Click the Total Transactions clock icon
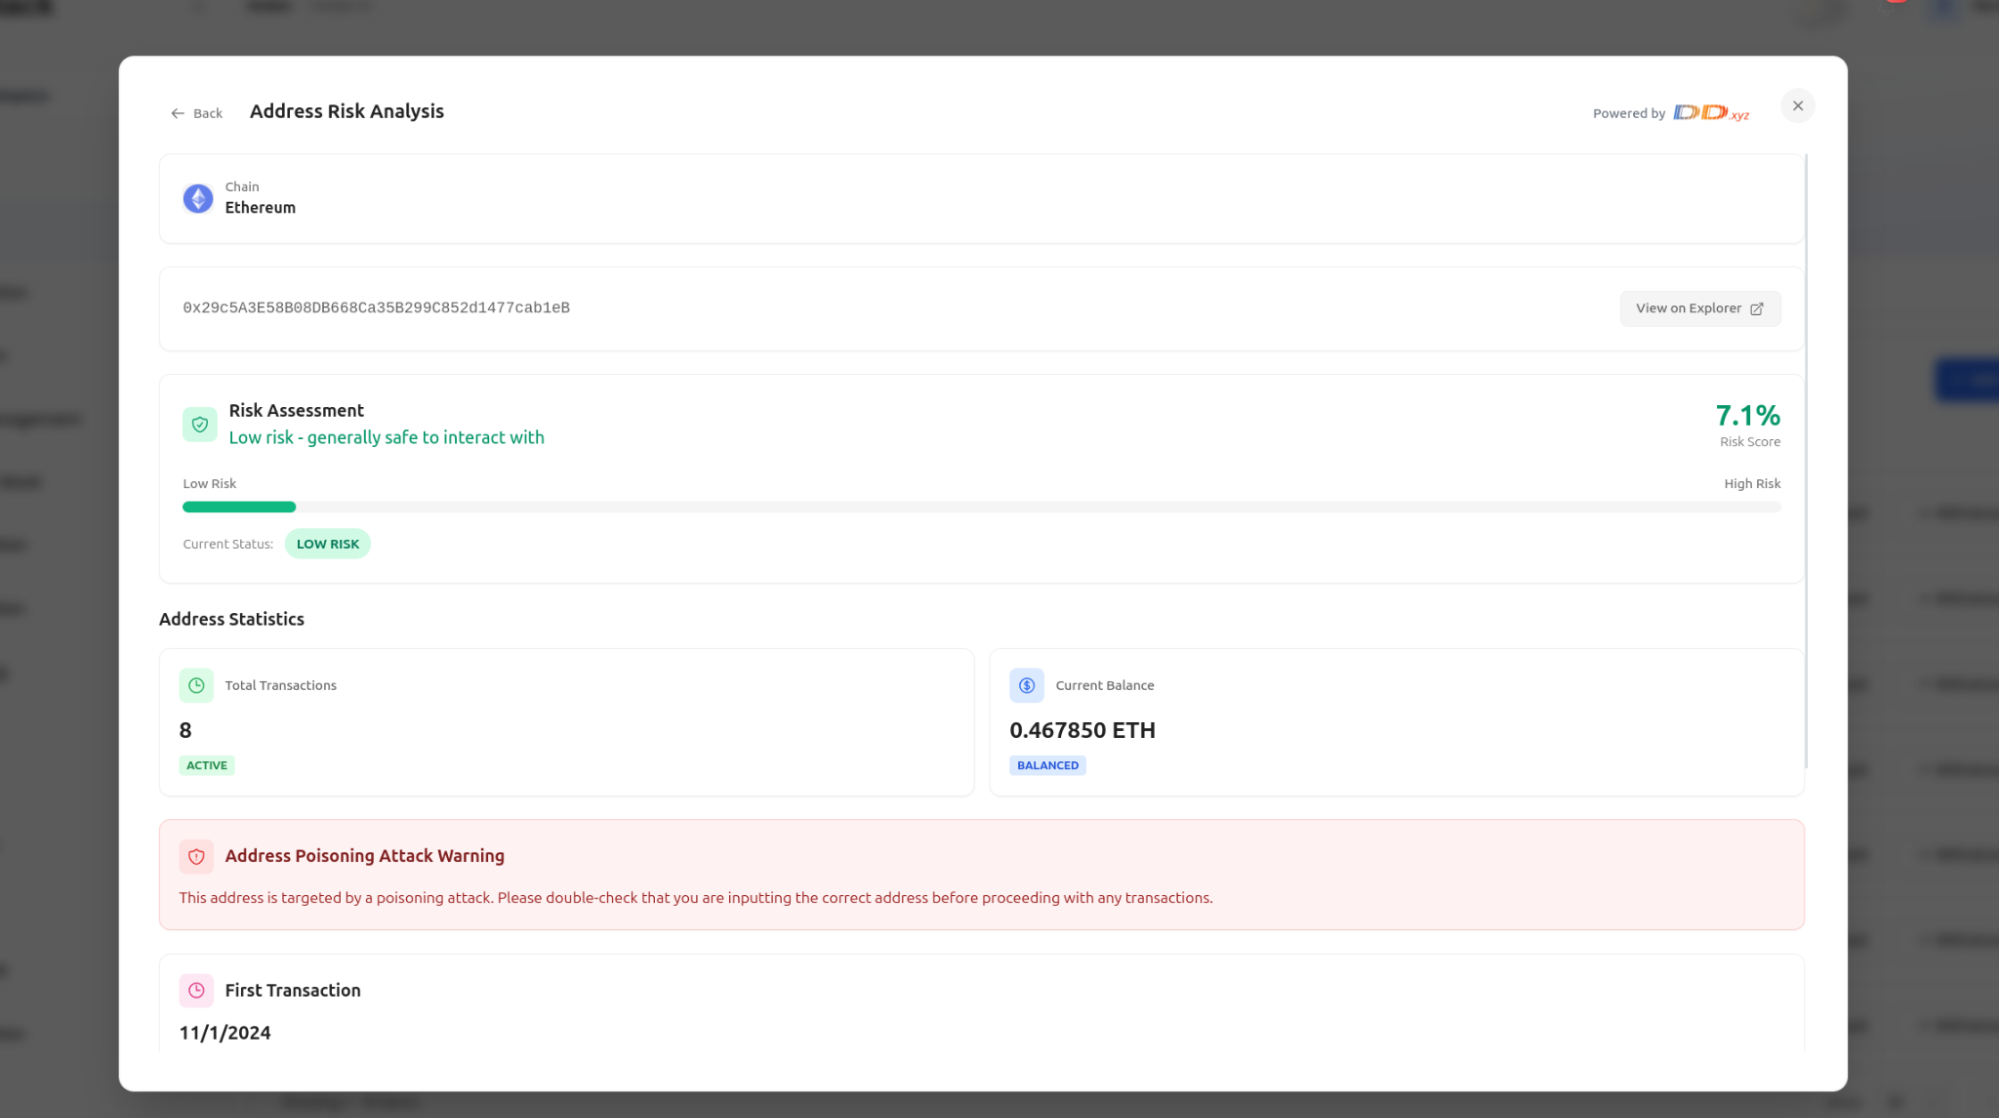The image size is (1999, 1118). 196,685
